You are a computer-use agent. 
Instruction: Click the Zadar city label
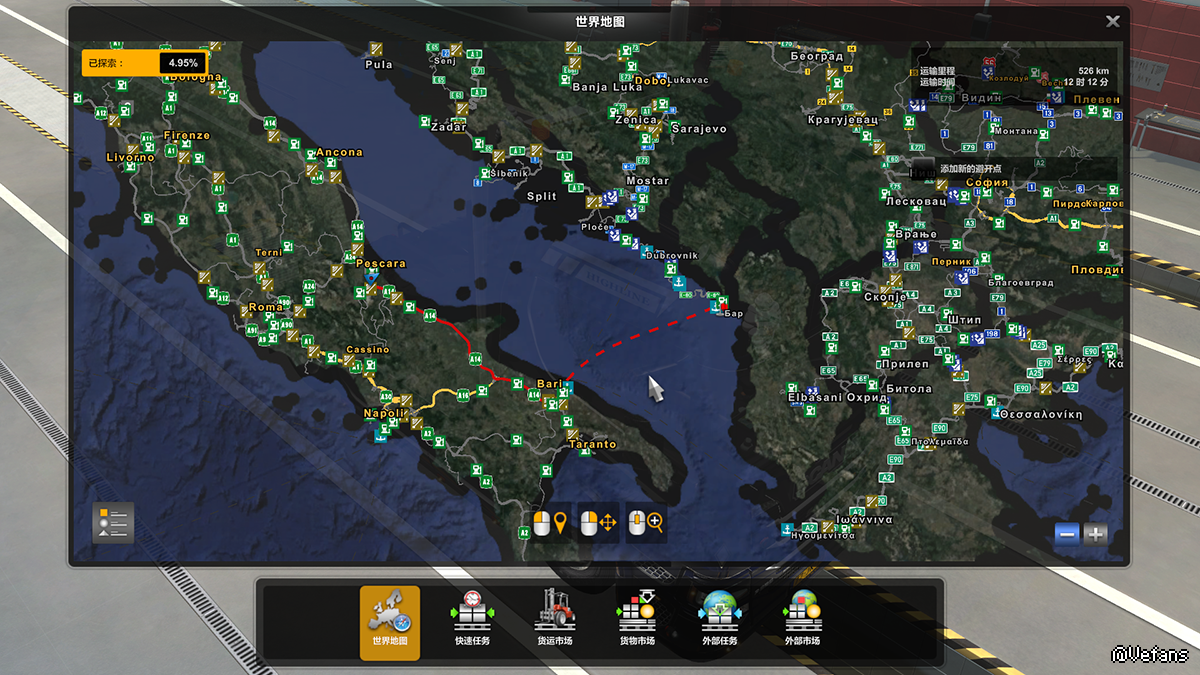(448, 127)
